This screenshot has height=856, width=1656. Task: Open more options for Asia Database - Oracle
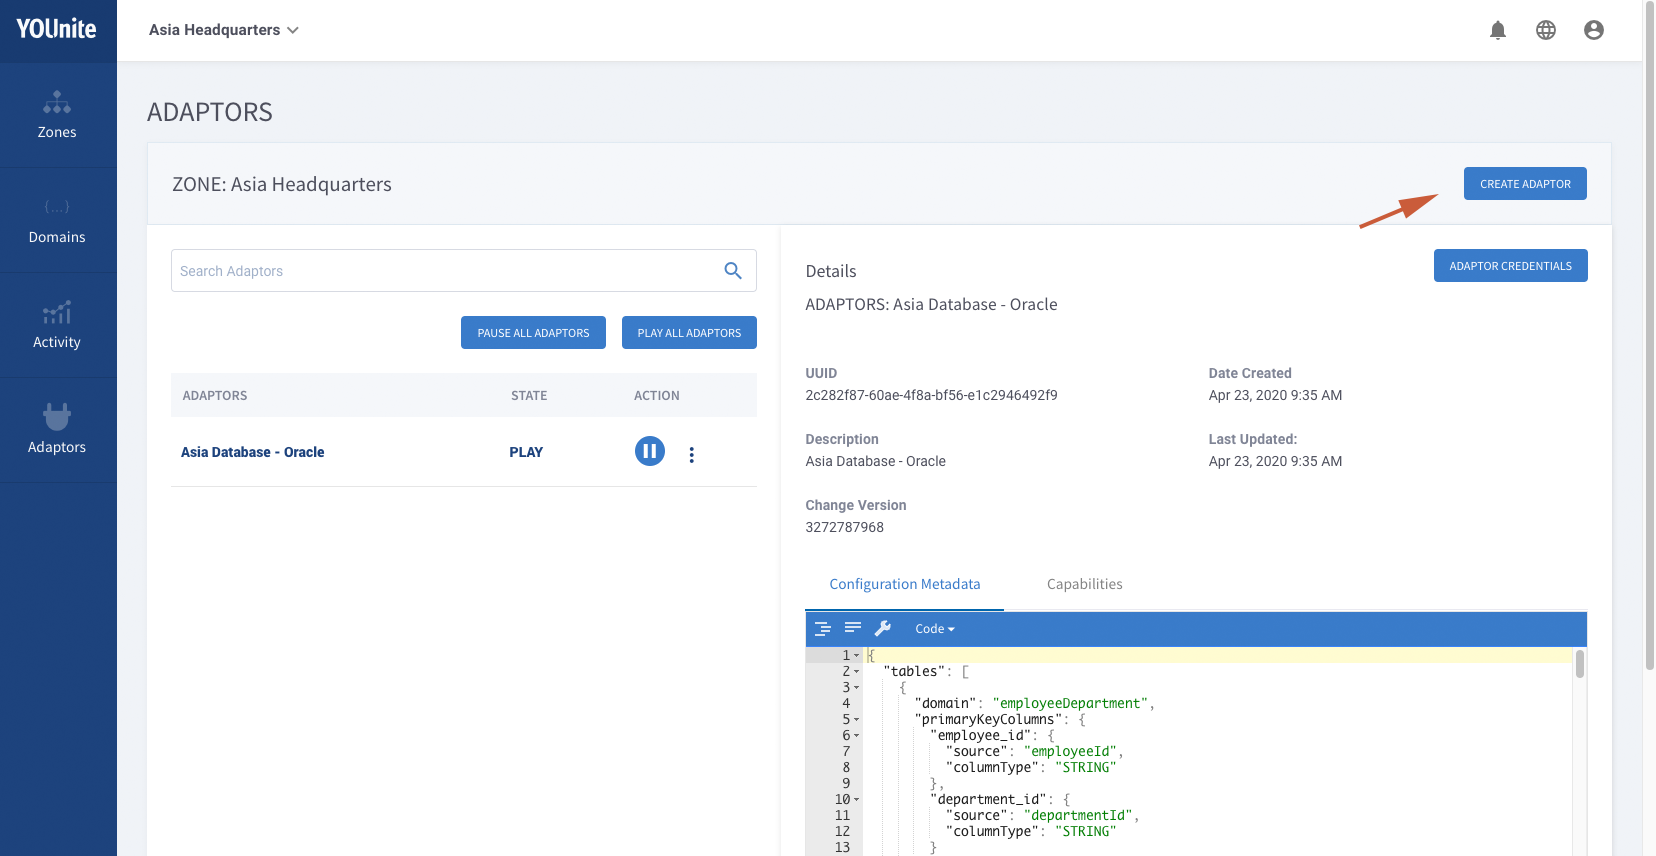click(692, 455)
